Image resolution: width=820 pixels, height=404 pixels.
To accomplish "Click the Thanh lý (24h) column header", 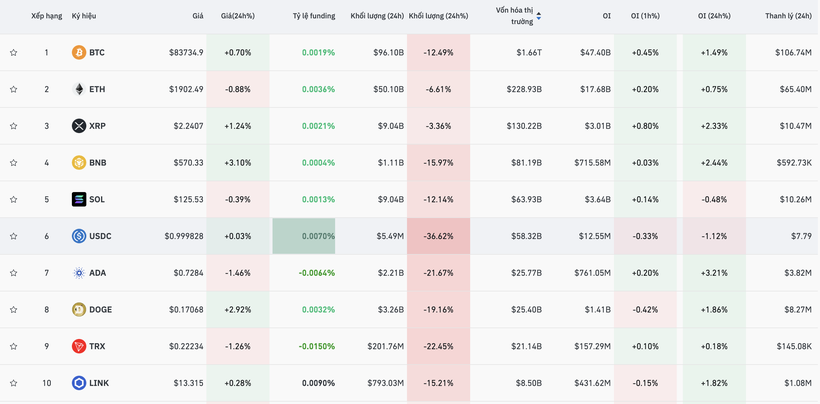I will [788, 16].
